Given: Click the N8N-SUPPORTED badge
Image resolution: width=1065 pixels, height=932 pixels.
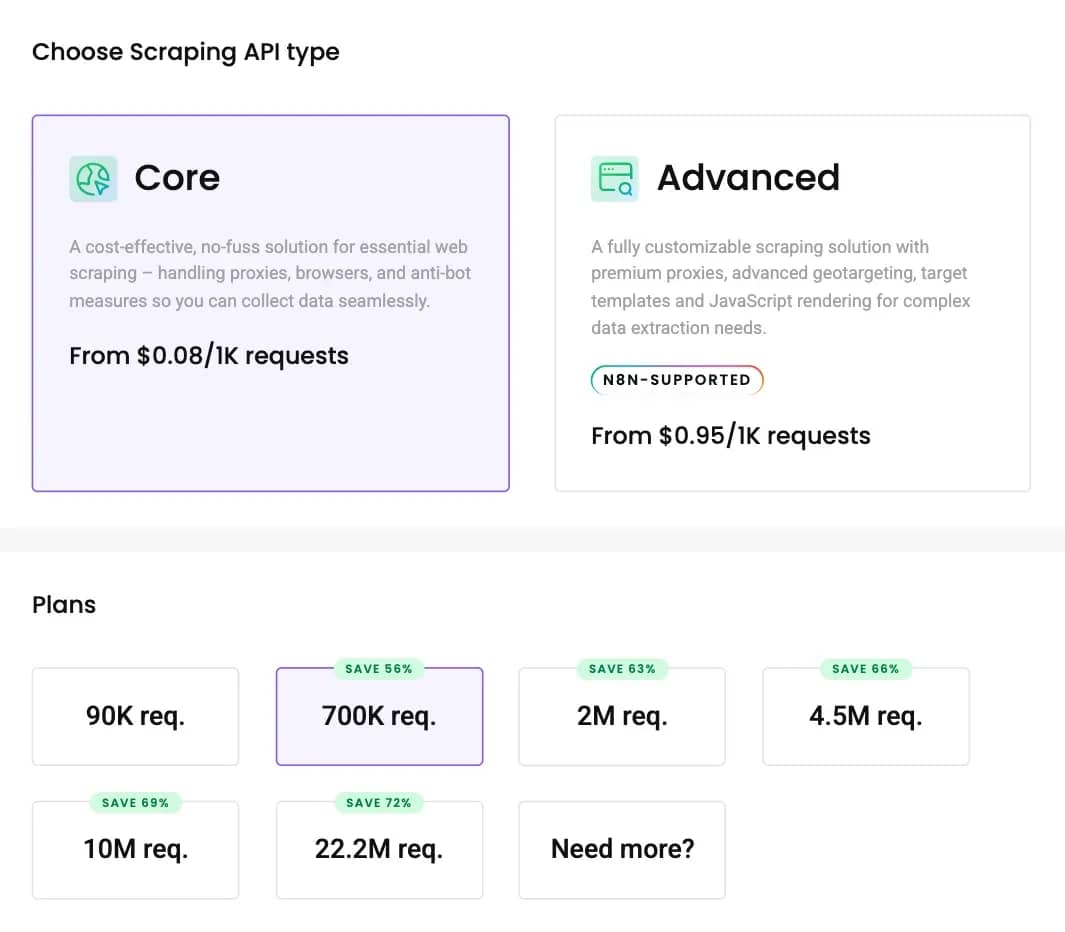Looking at the screenshot, I should (677, 380).
